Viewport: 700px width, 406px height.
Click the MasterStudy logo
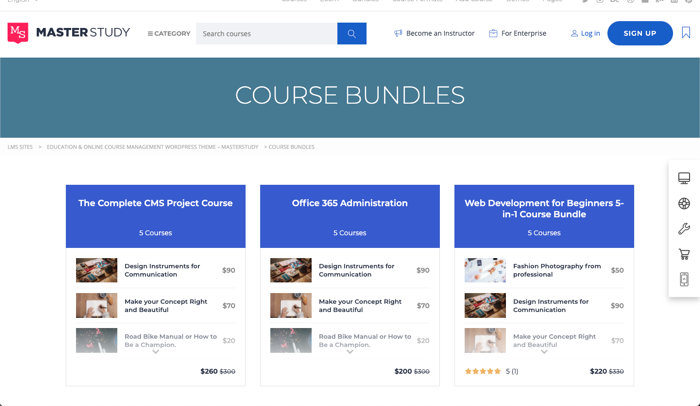[69, 33]
